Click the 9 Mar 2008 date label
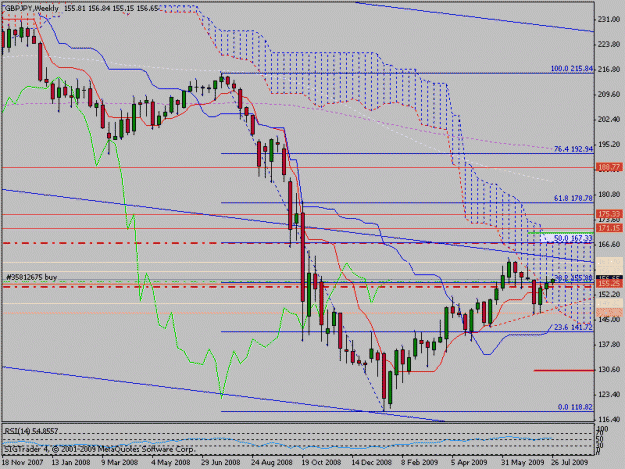625x469 pixels. [x=120, y=463]
